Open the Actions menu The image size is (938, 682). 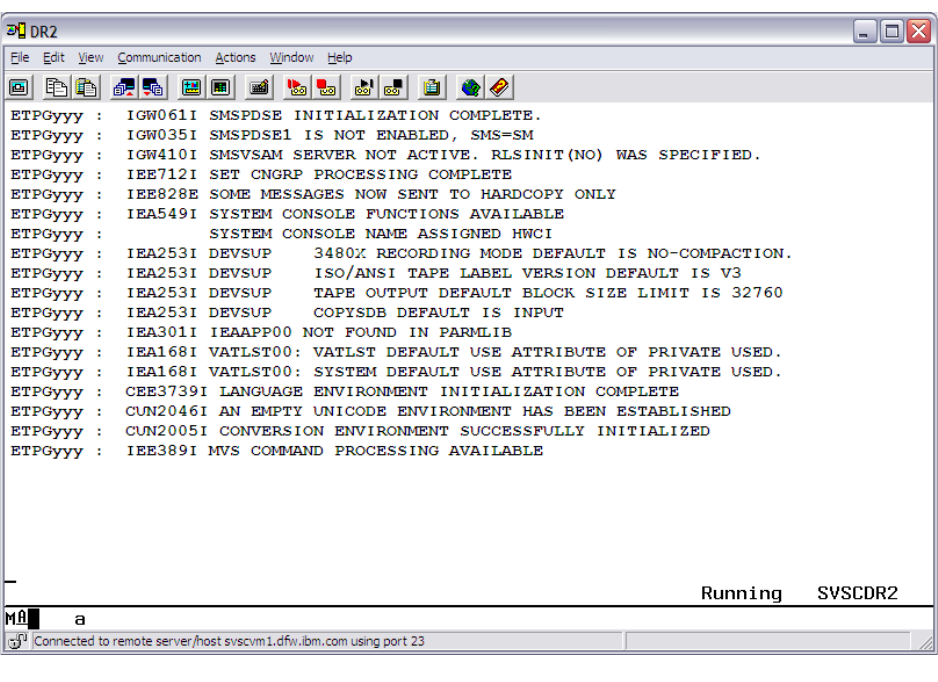coord(235,57)
